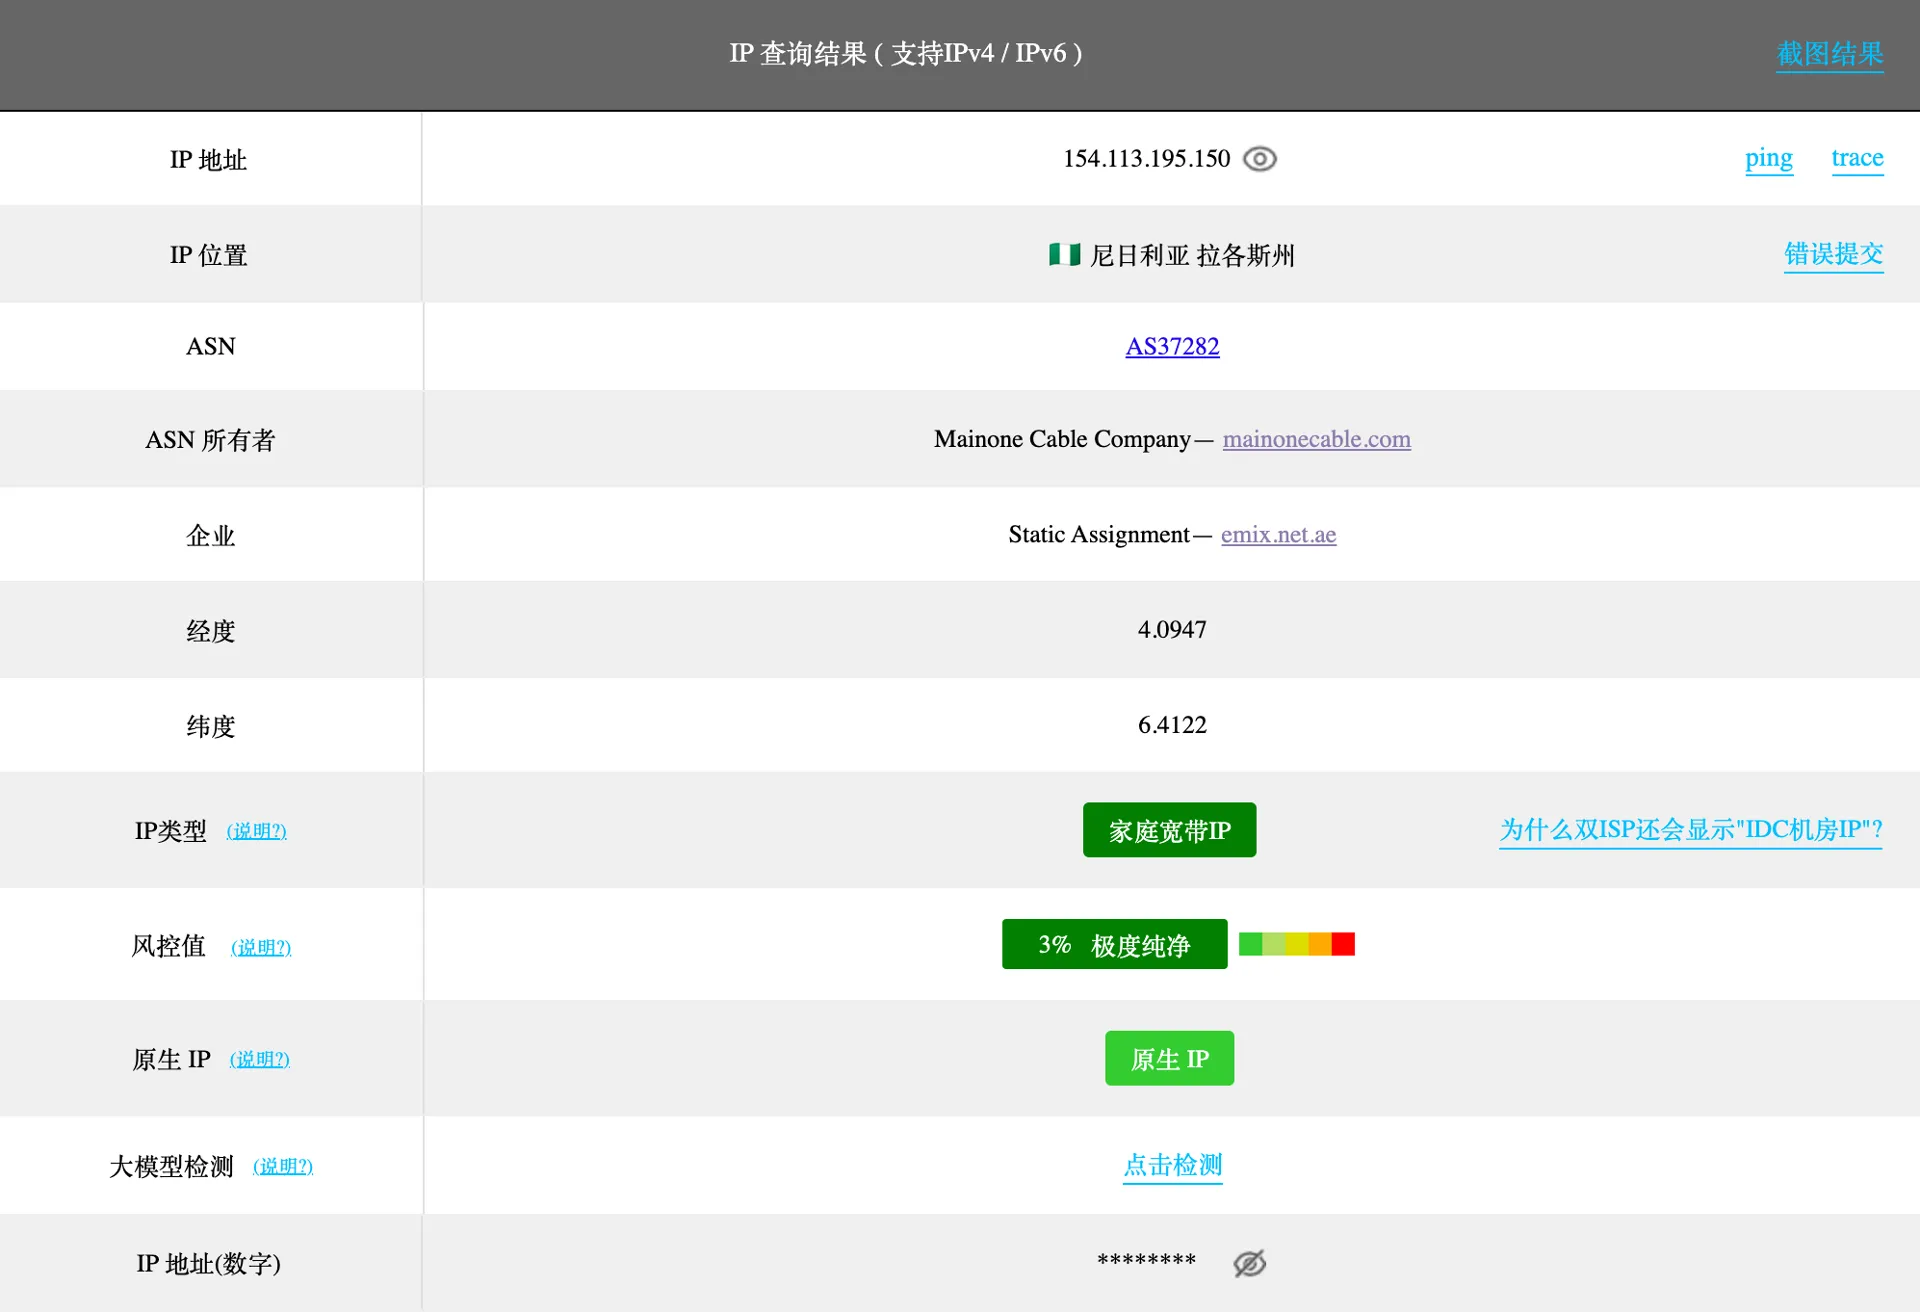
Task: Start LLM detection via 点击检测
Action: pyautogui.click(x=1172, y=1165)
